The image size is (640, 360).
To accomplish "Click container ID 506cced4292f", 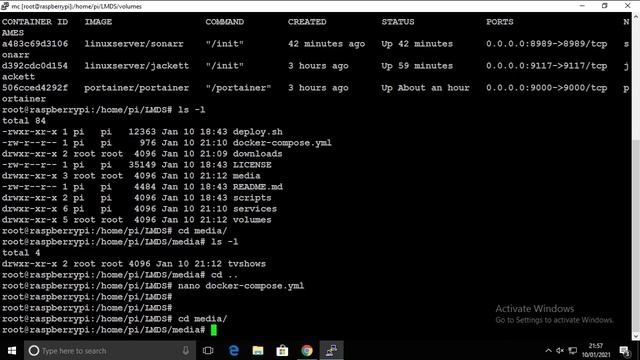I will click(35, 88).
